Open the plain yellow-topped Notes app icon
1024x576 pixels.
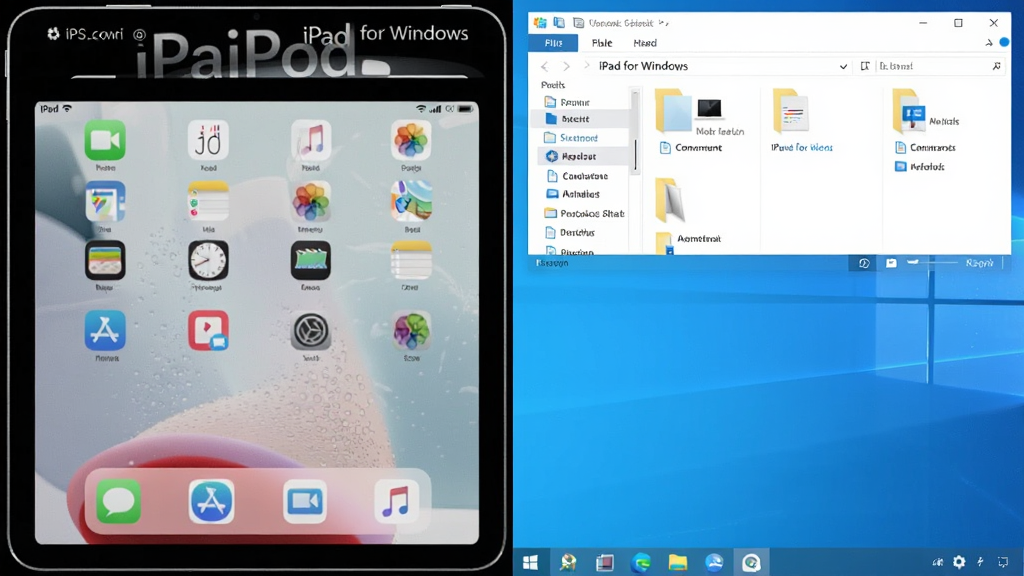tap(411, 260)
